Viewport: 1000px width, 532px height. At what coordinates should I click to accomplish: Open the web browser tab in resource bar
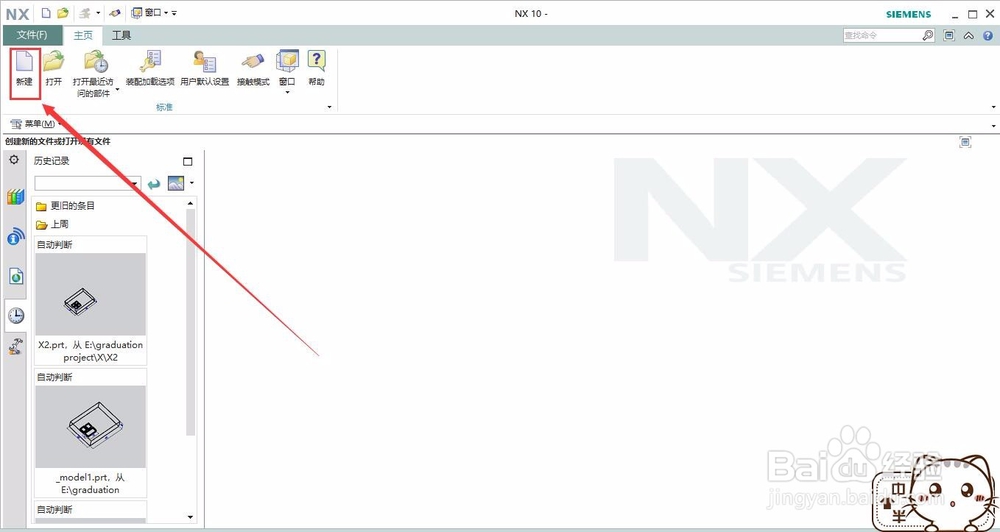16,276
